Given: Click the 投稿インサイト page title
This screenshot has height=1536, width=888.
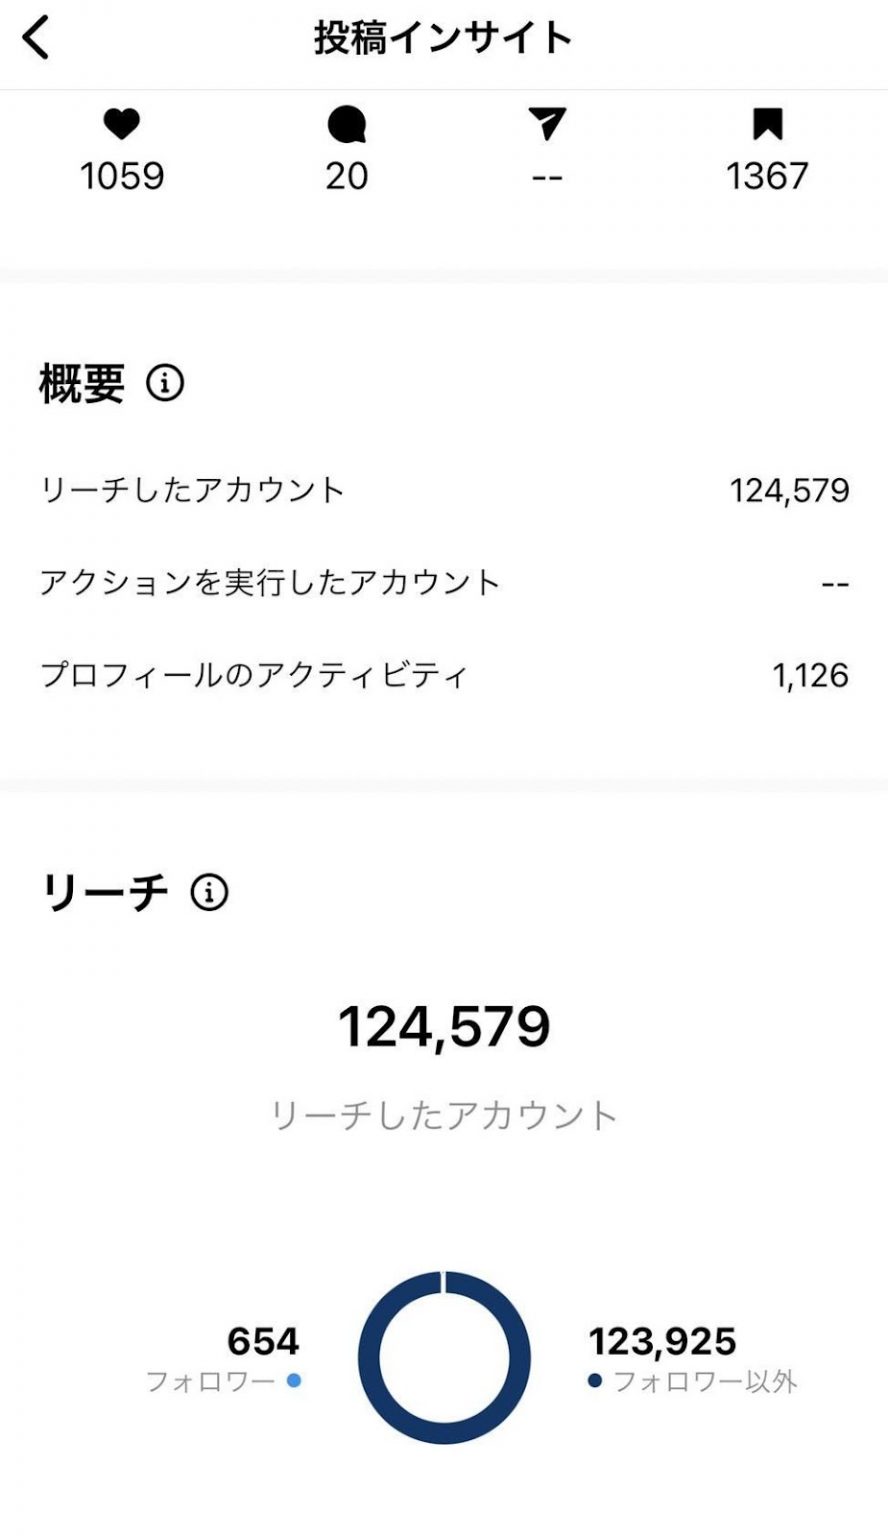Looking at the screenshot, I should [443, 38].
